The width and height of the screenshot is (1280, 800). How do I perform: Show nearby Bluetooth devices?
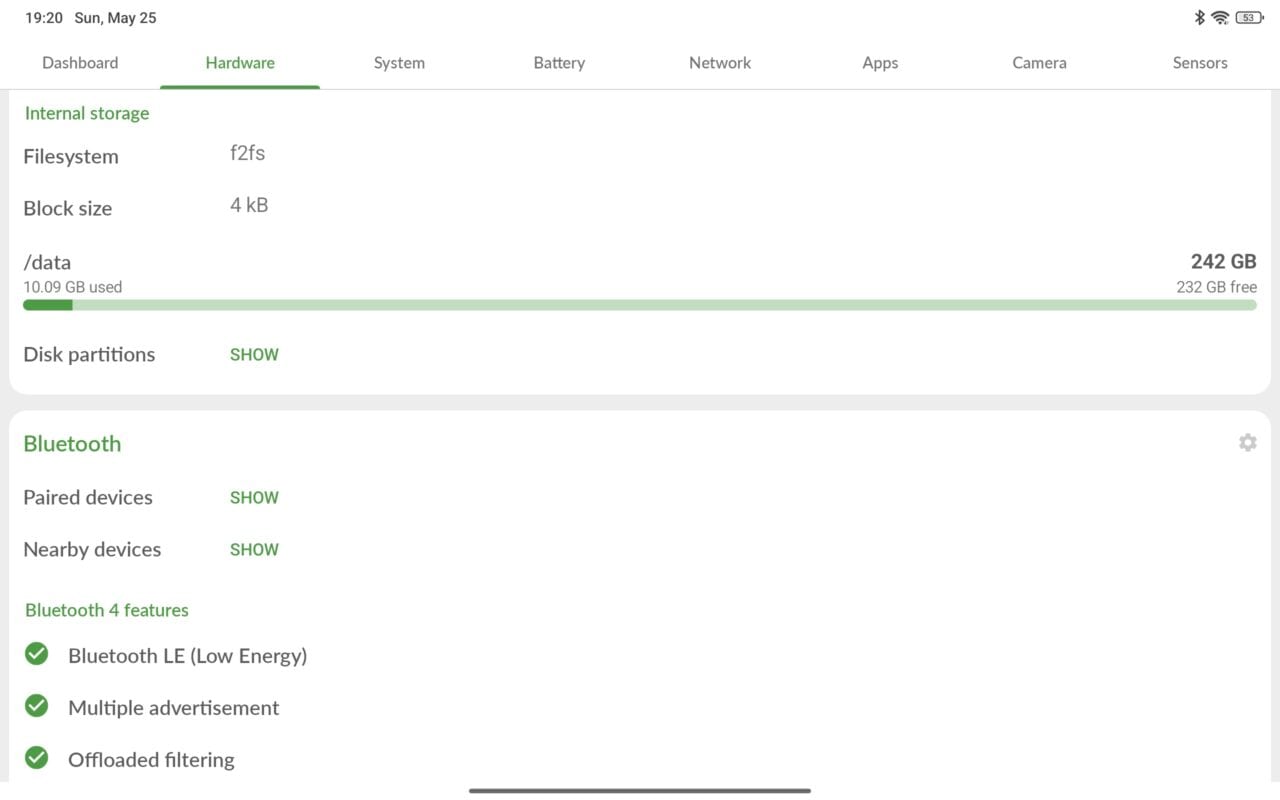point(254,550)
